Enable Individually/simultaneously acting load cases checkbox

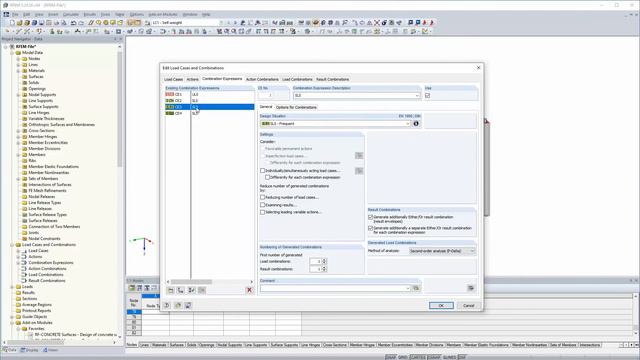pos(262,171)
